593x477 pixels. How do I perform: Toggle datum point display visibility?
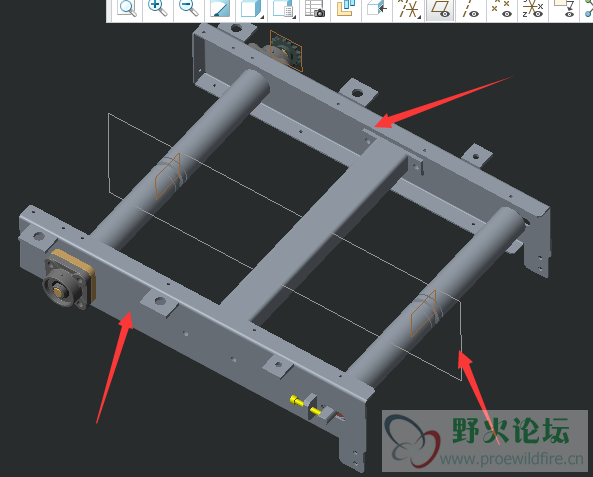pyautogui.click(x=501, y=8)
